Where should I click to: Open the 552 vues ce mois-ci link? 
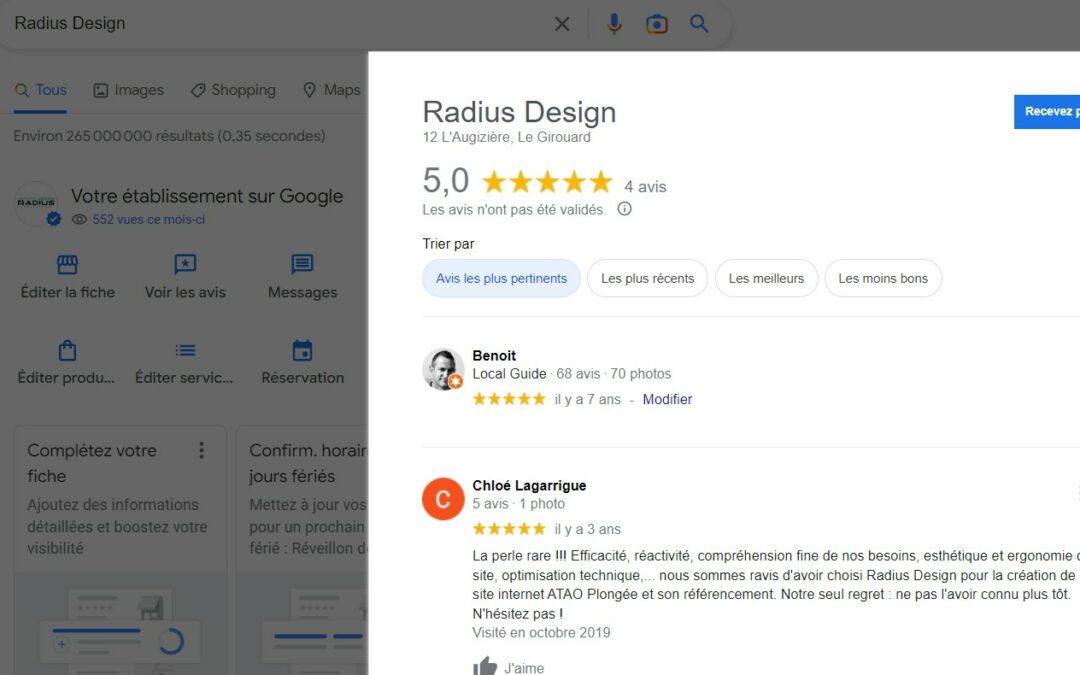click(149, 220)
